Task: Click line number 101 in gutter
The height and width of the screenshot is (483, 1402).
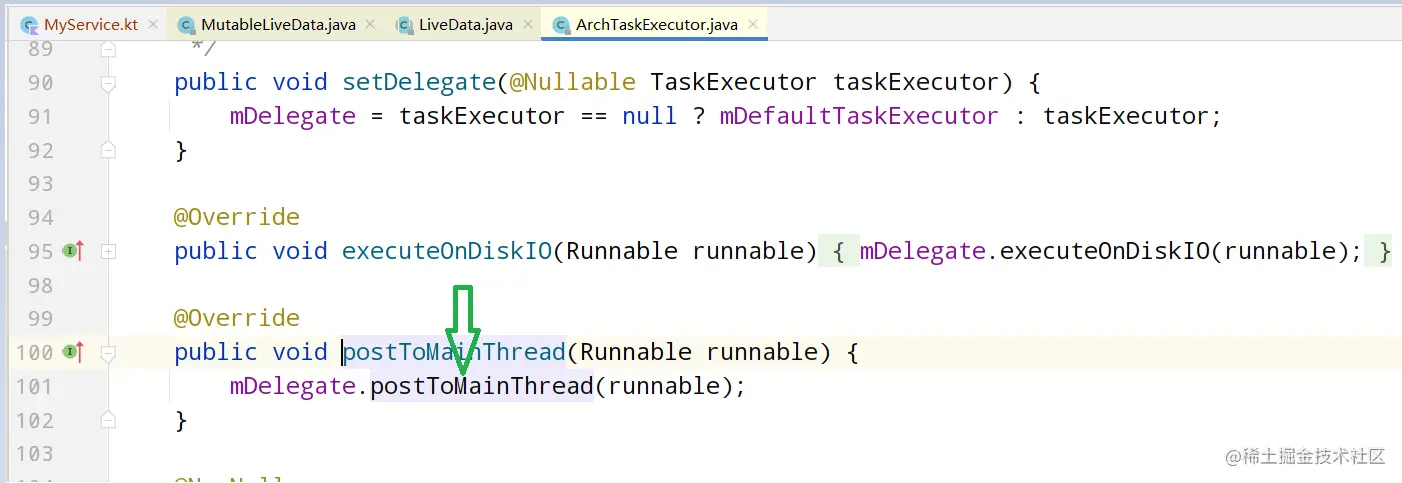Action: (x=33, y=387)
